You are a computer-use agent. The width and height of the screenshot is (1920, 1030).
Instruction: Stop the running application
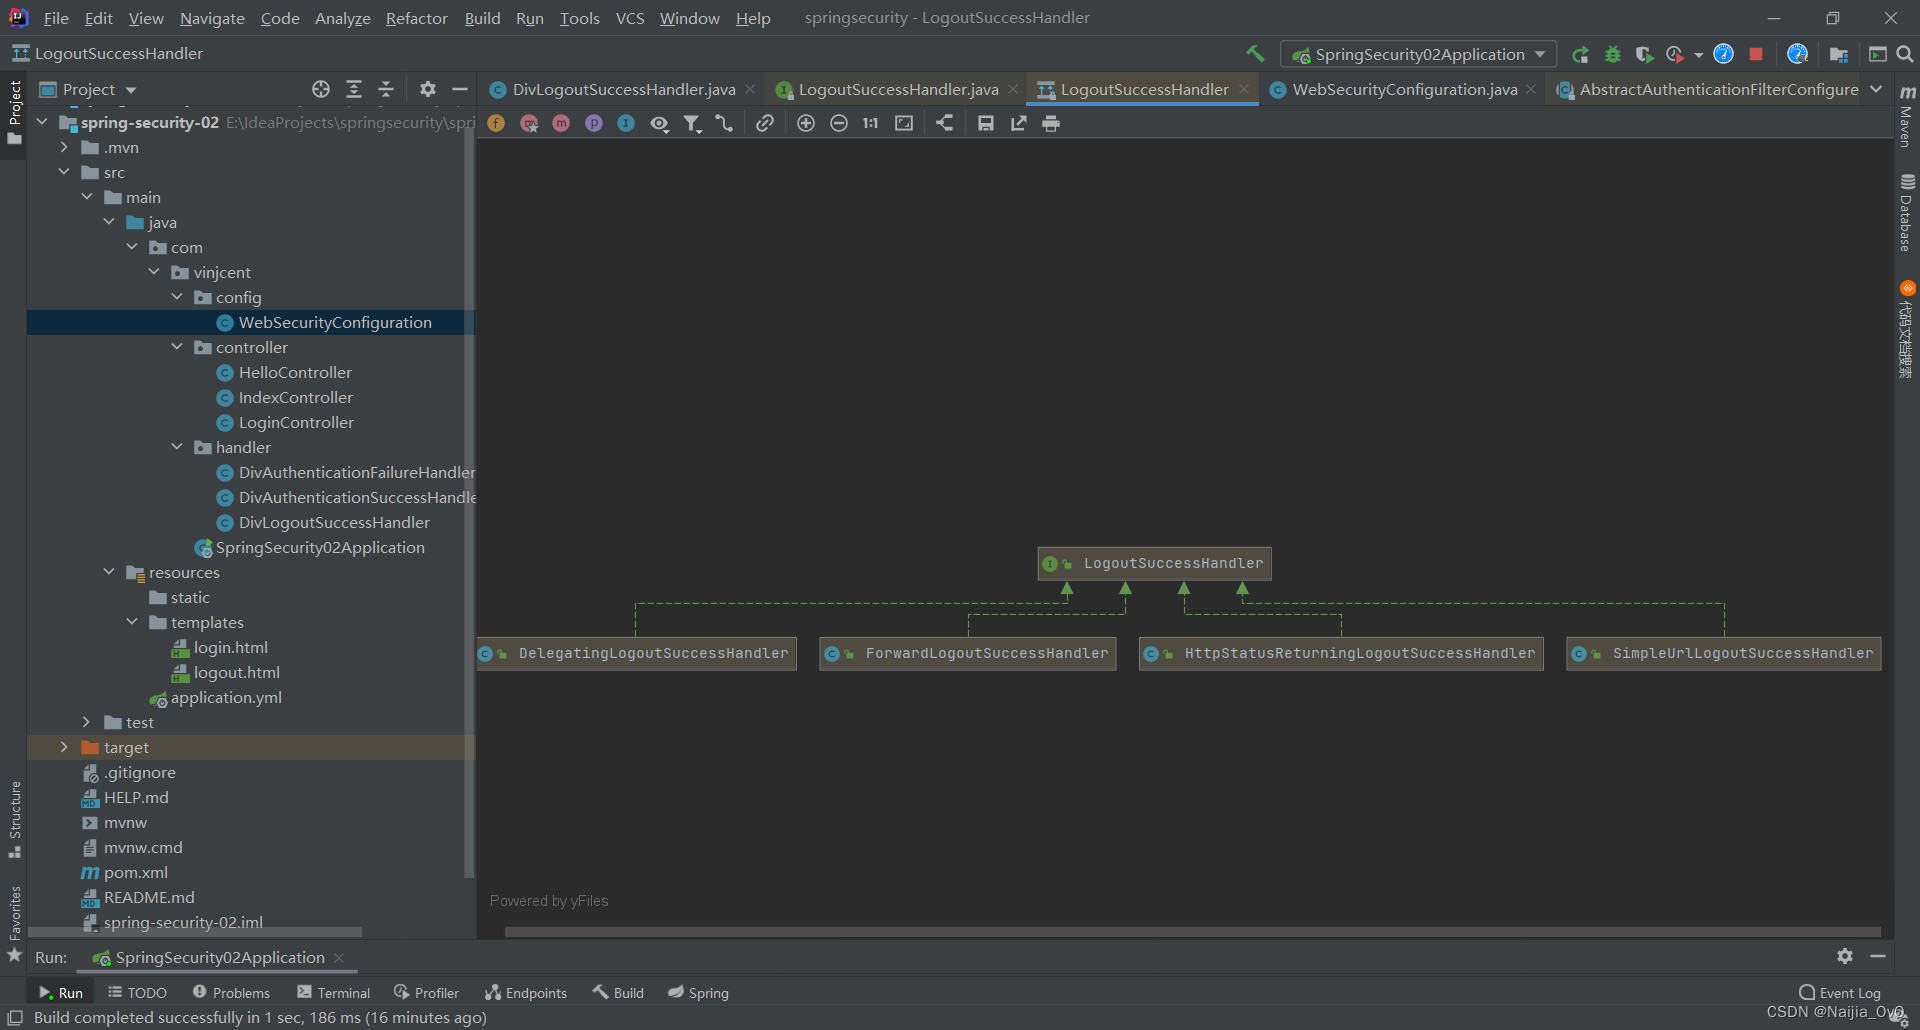tap(1756, 54)
